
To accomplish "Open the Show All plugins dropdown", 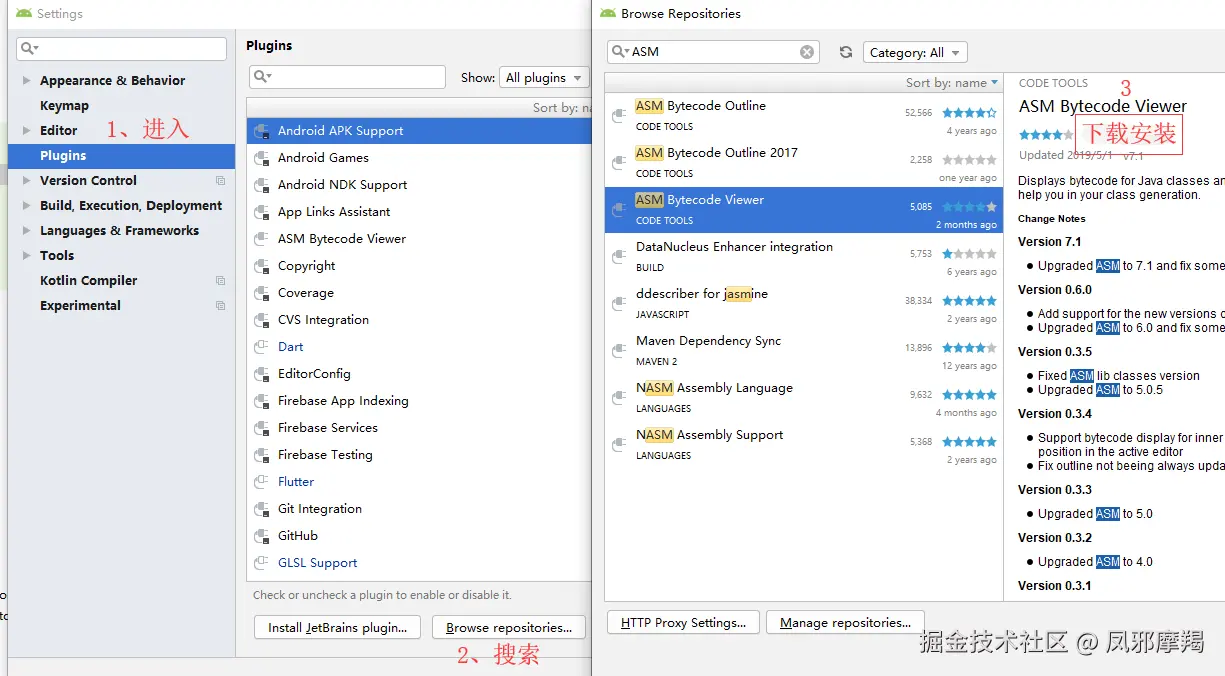I will tap(544, 78).
